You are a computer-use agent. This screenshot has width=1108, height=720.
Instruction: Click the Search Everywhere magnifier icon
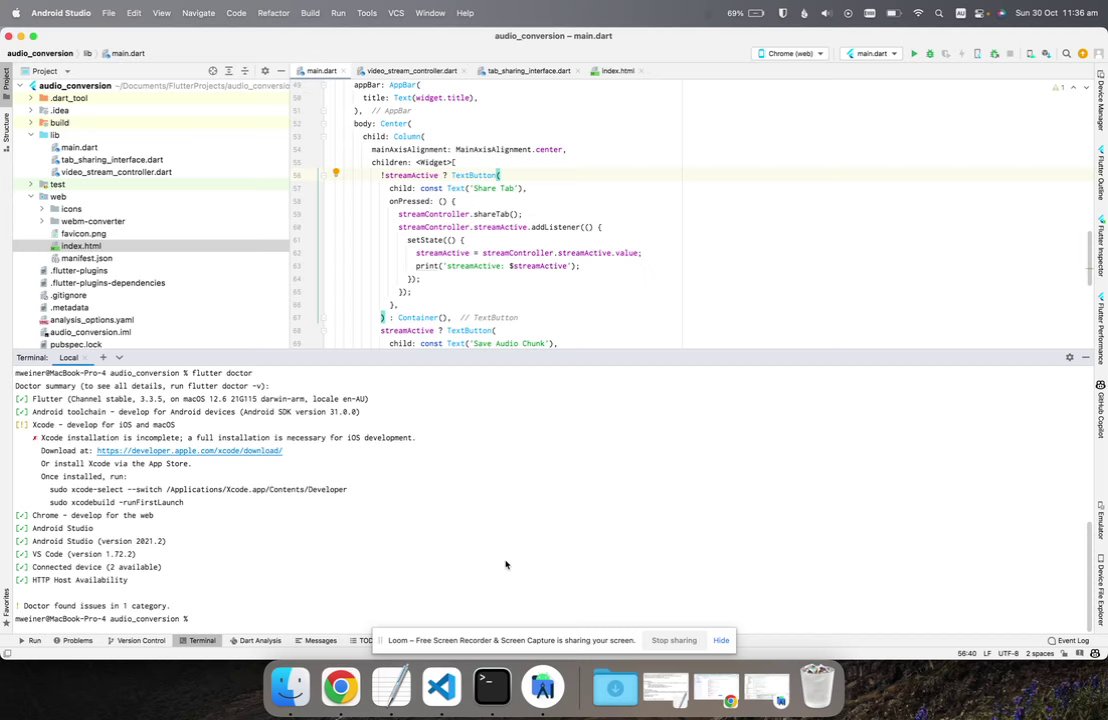click(x=1066, y=54)
